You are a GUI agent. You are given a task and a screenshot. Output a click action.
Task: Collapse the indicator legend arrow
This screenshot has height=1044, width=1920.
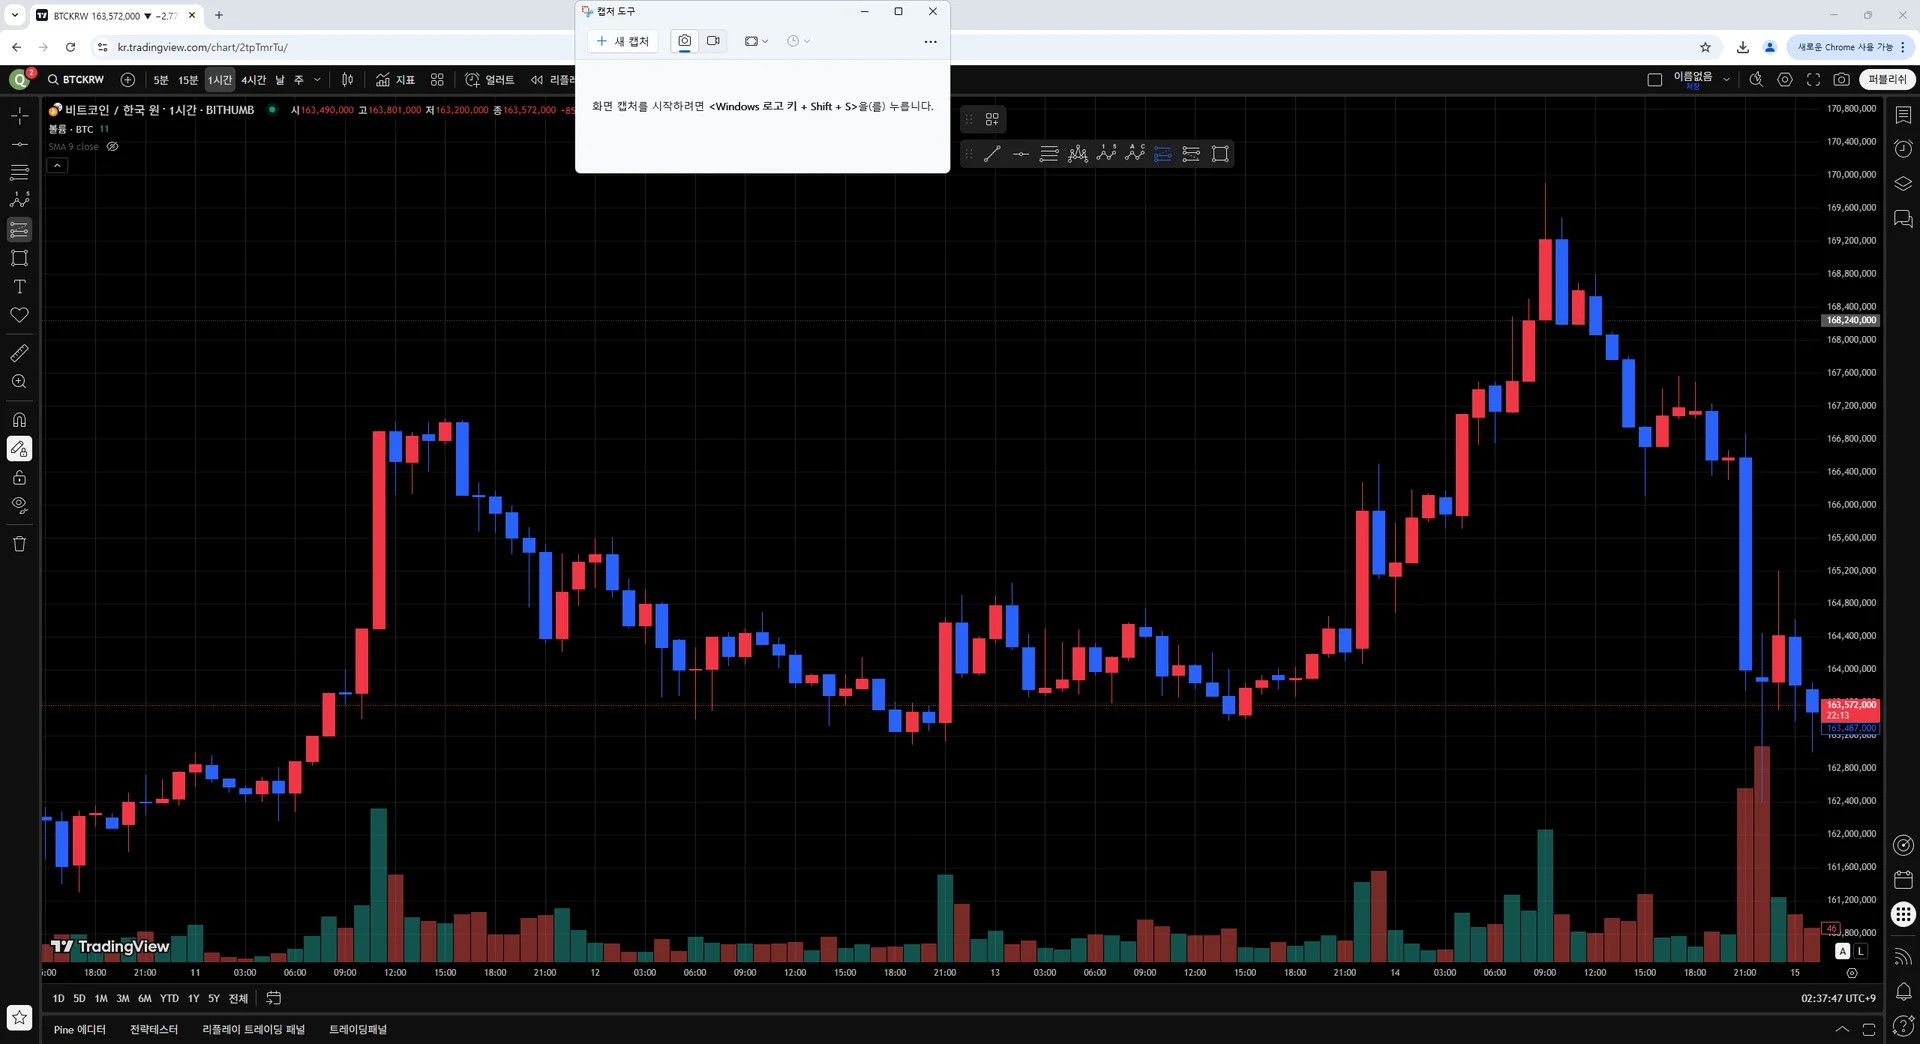click(x=57, y=165)
